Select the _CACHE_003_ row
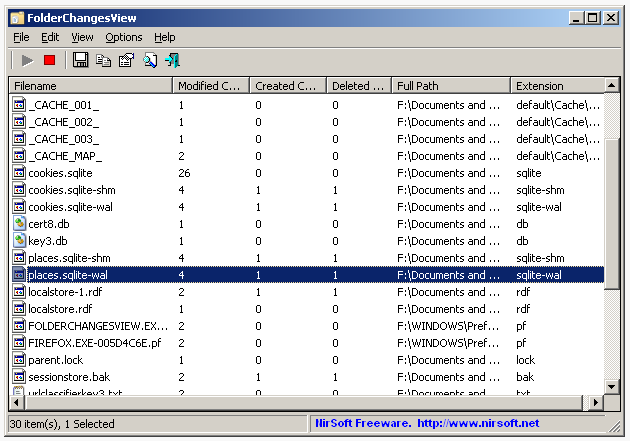Screen dimensions: 630x441 pyautogui.click(x=307, y=139)
